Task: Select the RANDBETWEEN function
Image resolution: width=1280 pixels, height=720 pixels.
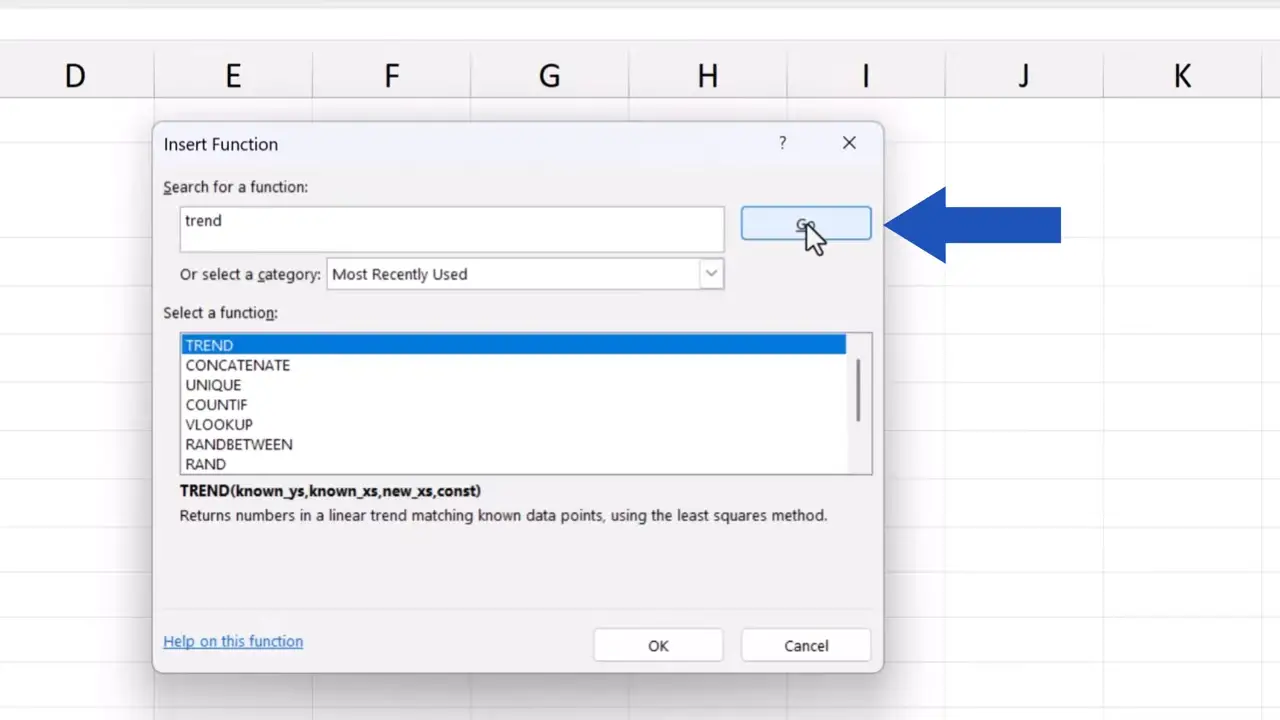Action: (x=239, y=444)
